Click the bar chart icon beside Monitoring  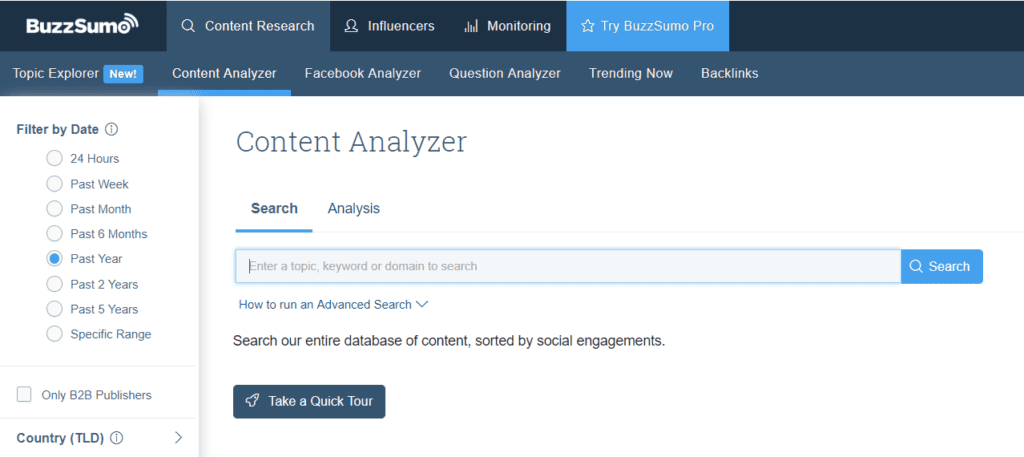(x=471, y=26)
